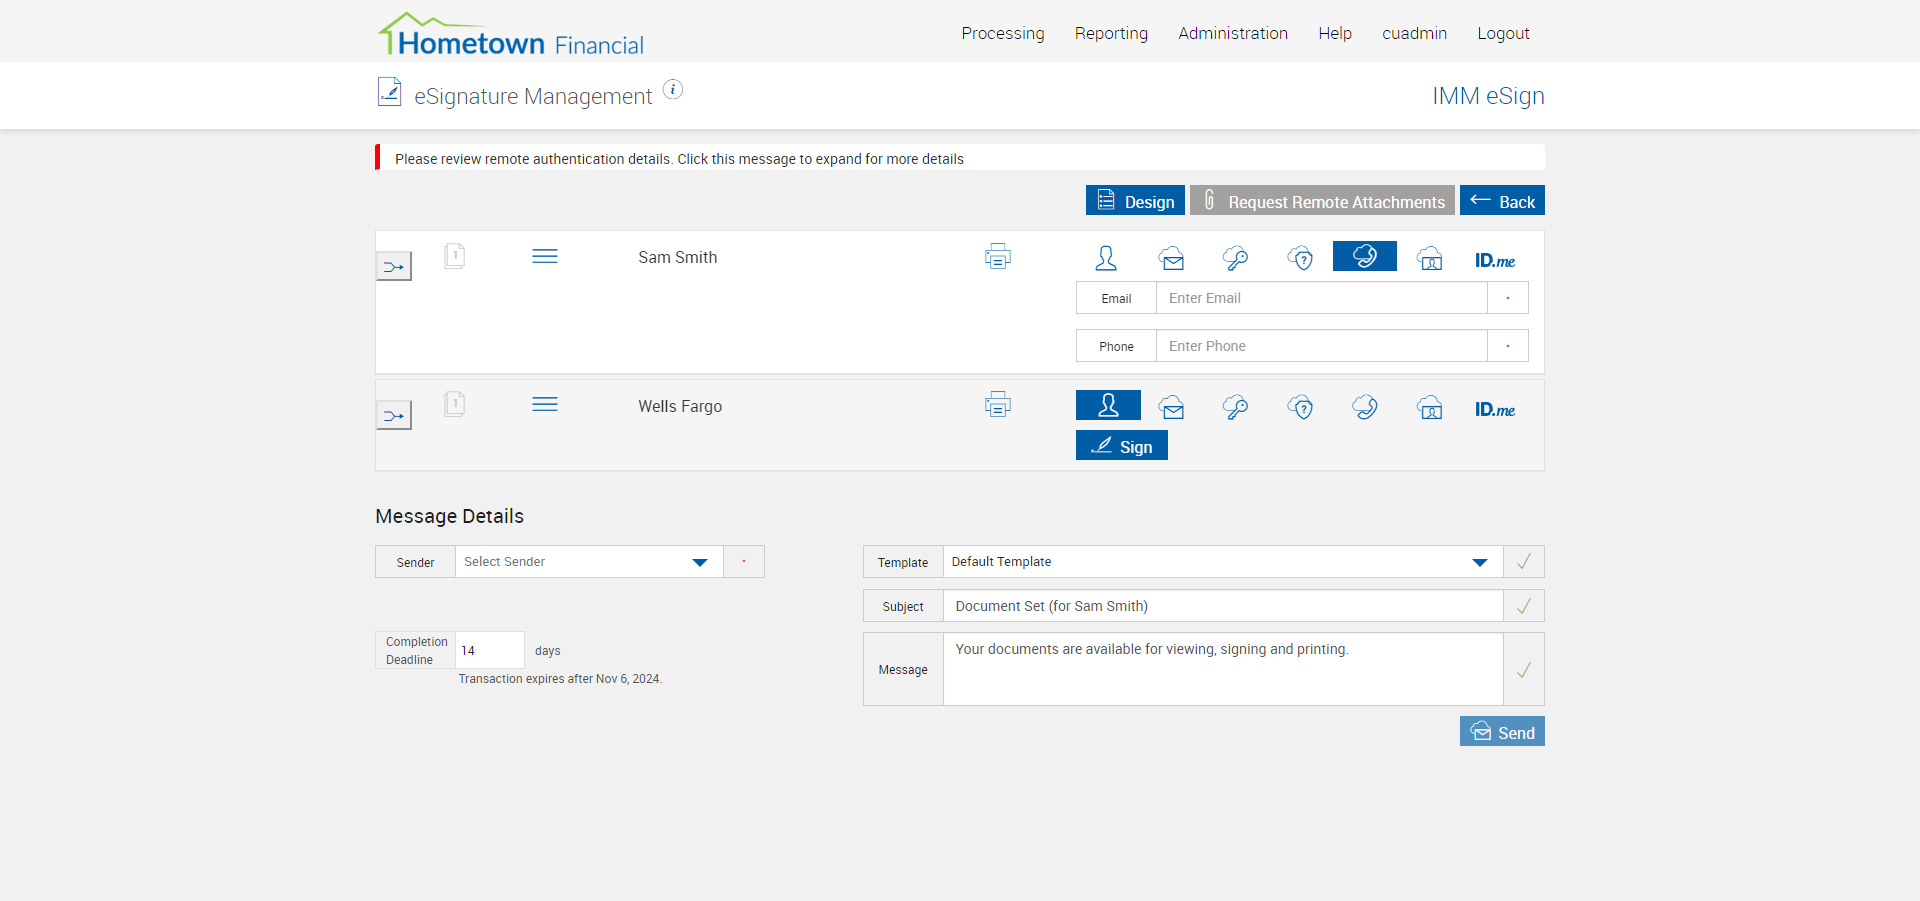Click the Message text area
The image size is (1920, 901).
(x=1223, y=669)
